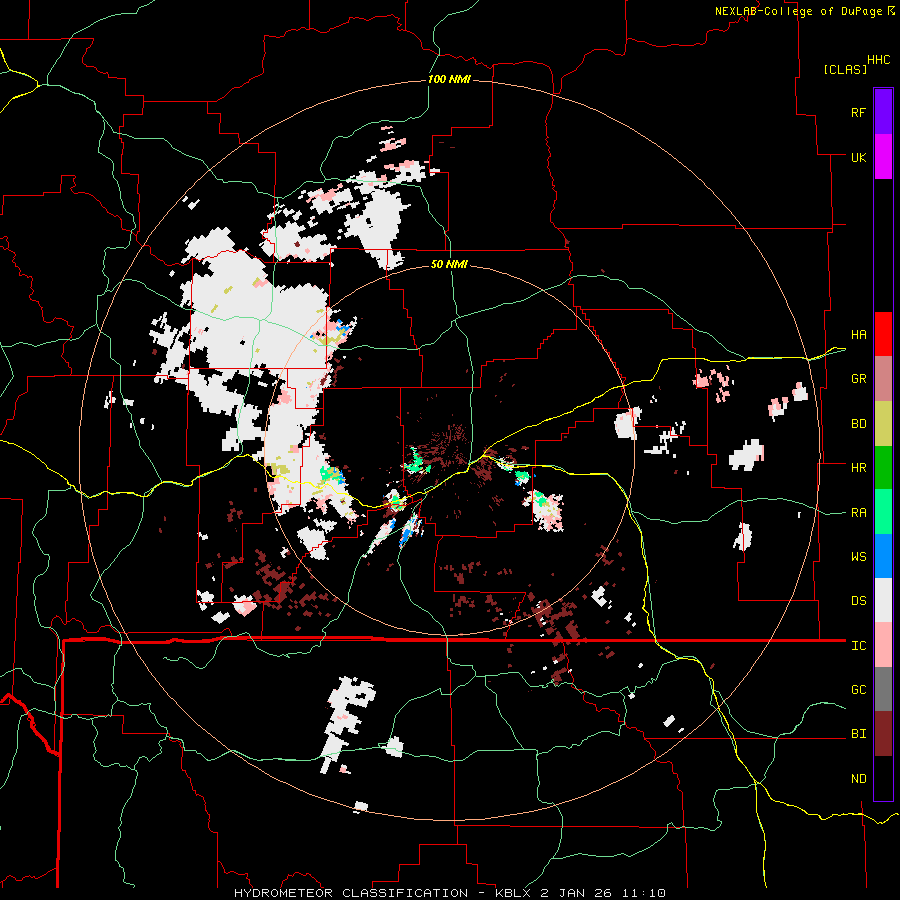The width and height of the screenshot is (900, 900).
Task: Pick the HR dark green swatch
Action: (883, 468)
